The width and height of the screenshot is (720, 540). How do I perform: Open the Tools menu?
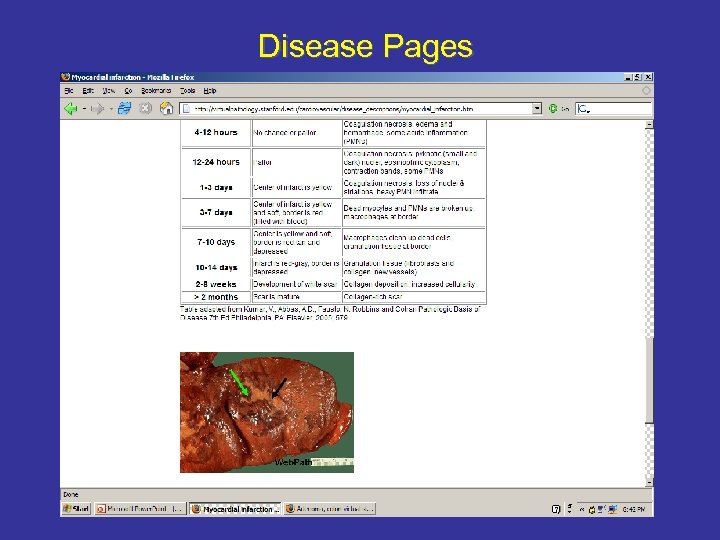[x=187, y=91]
